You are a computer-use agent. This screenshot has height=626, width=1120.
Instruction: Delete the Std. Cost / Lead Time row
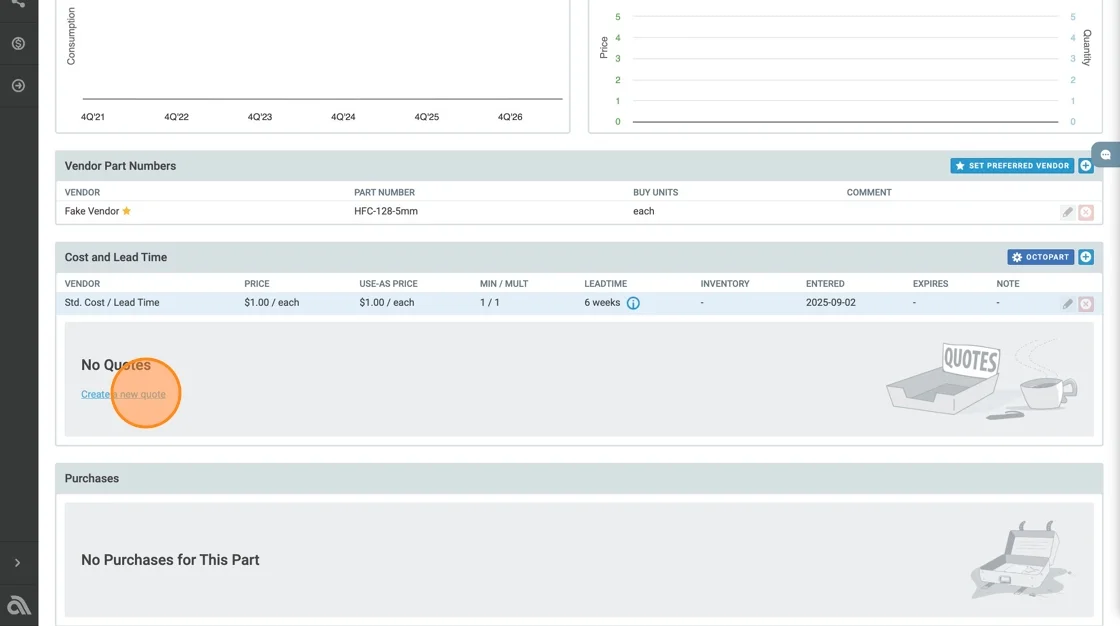point(1086,303)
